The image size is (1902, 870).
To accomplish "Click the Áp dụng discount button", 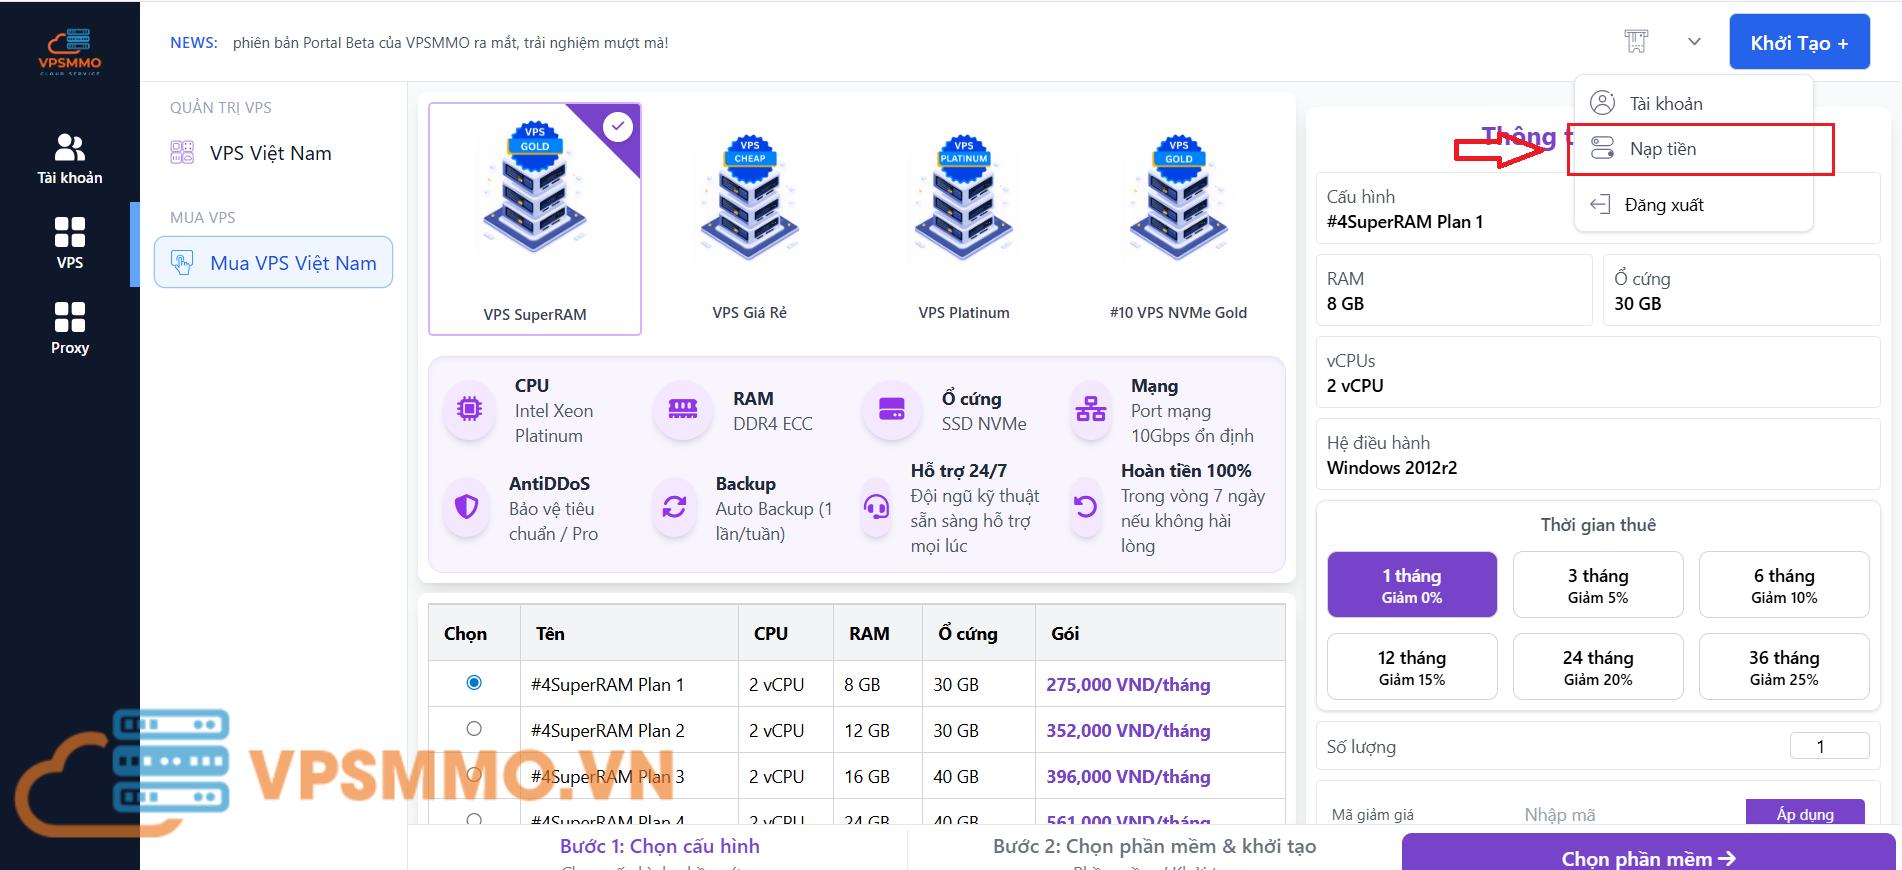I will pos(1804,813).
